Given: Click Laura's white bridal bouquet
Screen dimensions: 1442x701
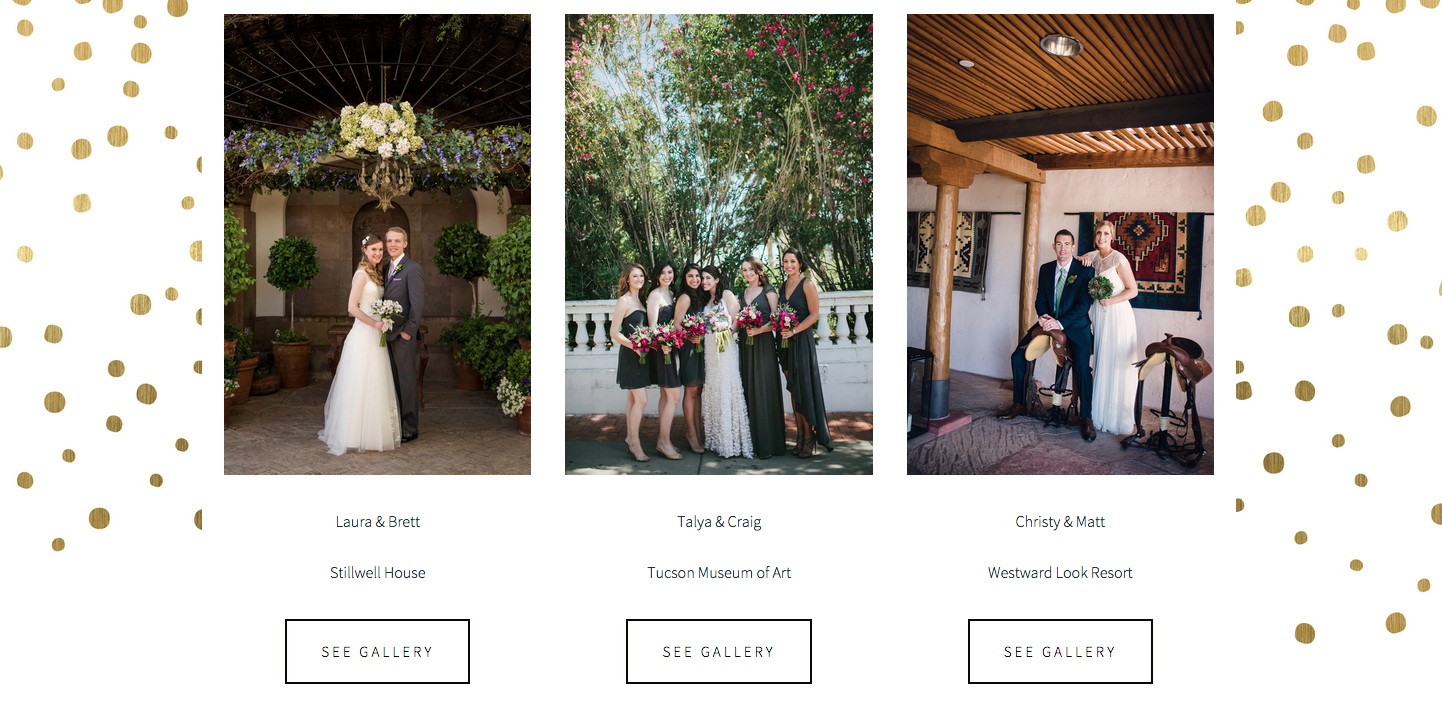Looking at the screenshot, I should coord(386,315).
